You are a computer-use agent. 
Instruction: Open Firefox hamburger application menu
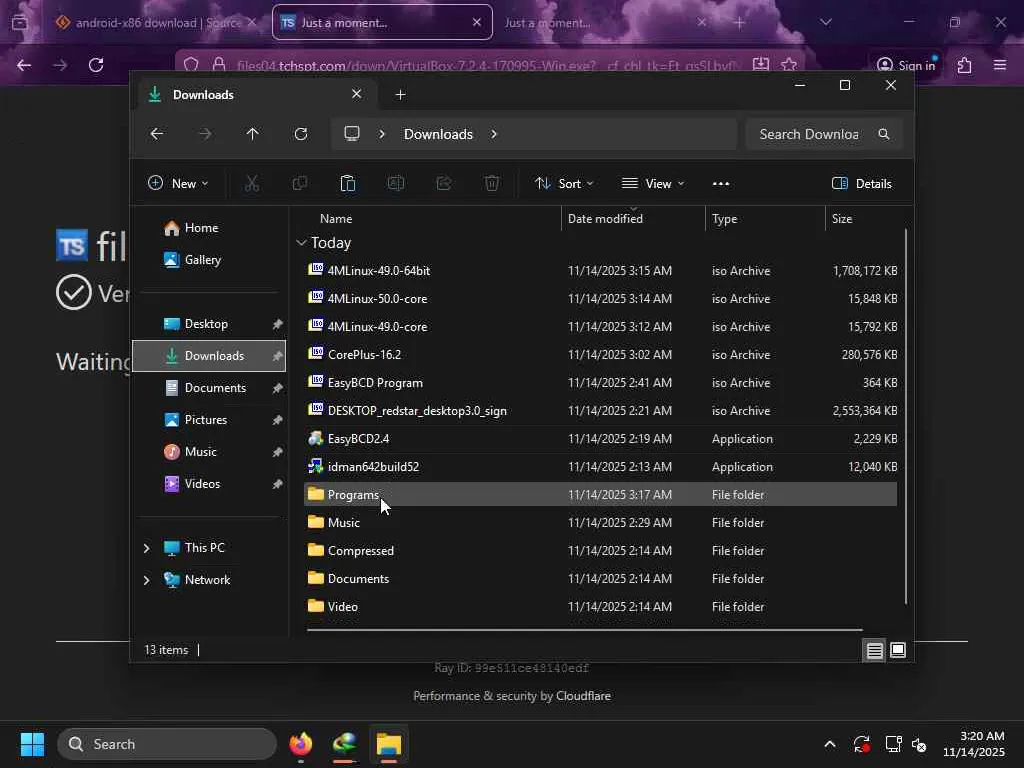click(x=1000, y=65)
